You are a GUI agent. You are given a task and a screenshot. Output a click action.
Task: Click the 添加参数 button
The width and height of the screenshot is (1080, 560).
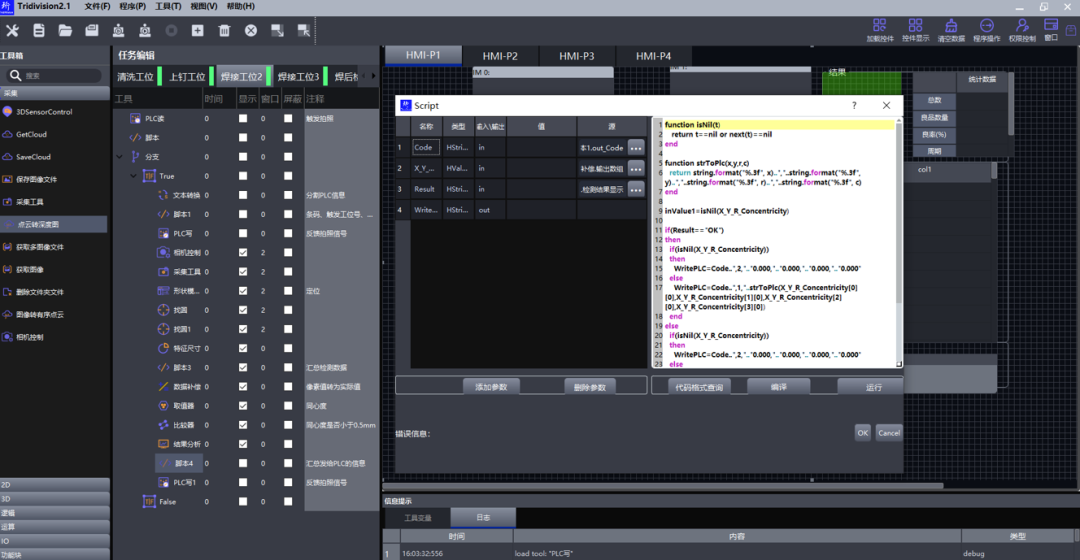point(491,386)
